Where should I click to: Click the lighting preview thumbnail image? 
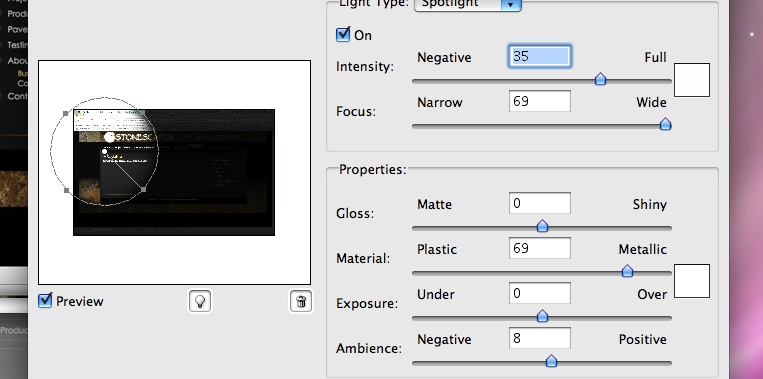coord(174,172)
